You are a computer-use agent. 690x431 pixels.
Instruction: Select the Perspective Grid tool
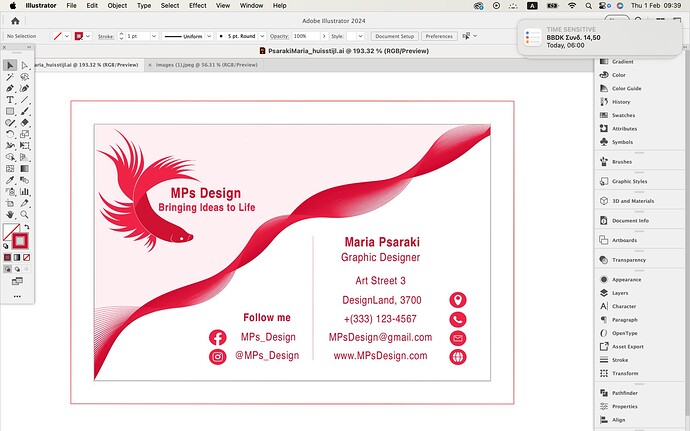click(x=25, y=157)
